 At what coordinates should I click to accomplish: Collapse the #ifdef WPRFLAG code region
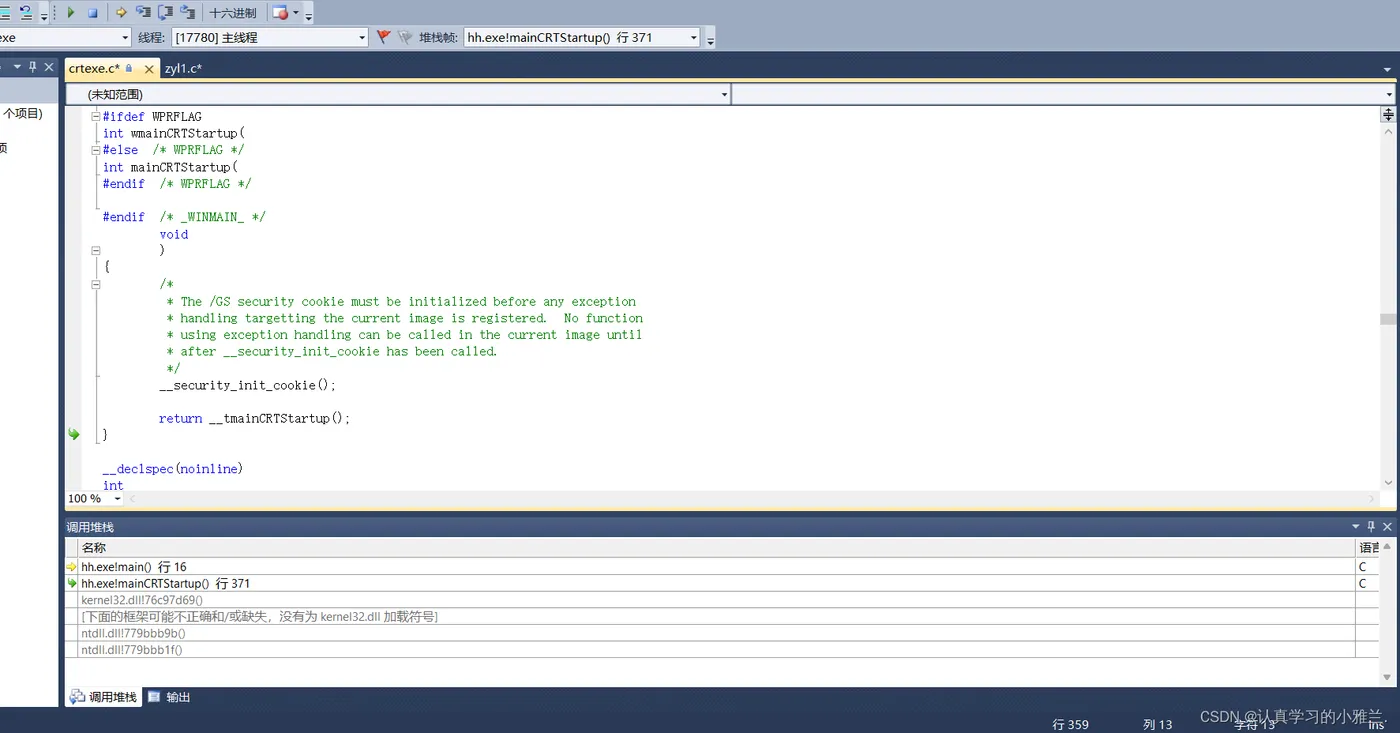coord(96,116)
